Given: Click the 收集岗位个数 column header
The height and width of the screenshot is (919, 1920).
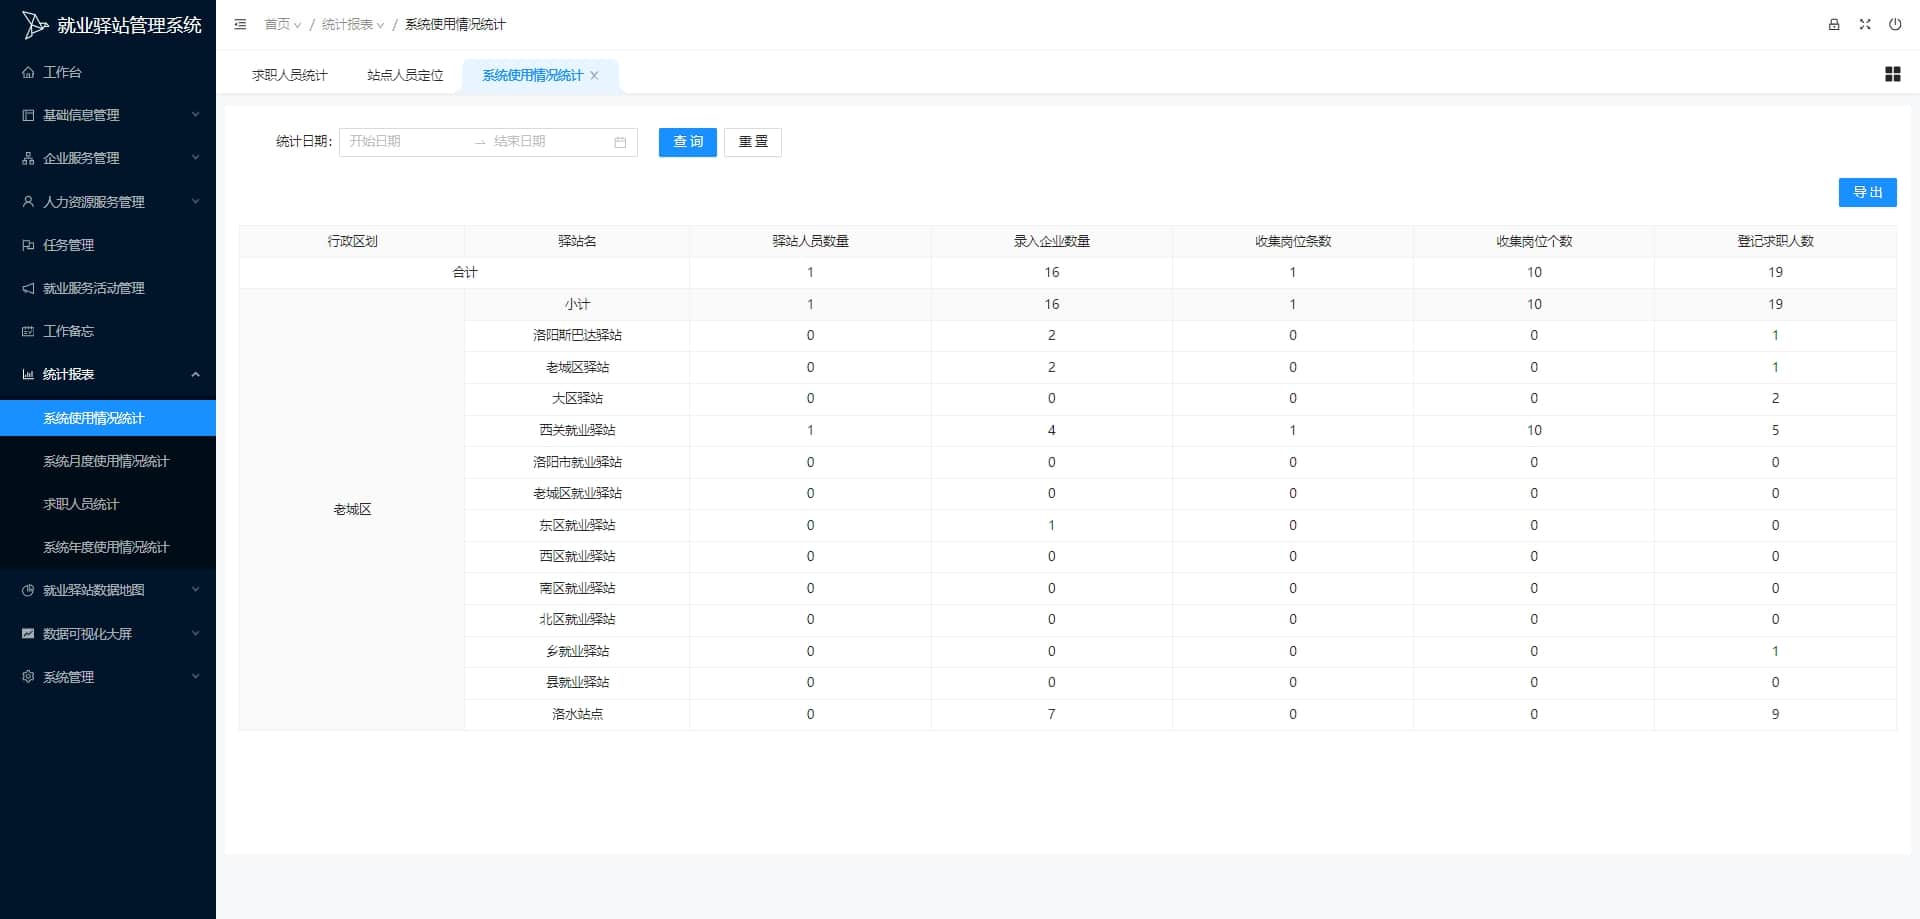Looking at the screenshot, I should (1534, 241).
